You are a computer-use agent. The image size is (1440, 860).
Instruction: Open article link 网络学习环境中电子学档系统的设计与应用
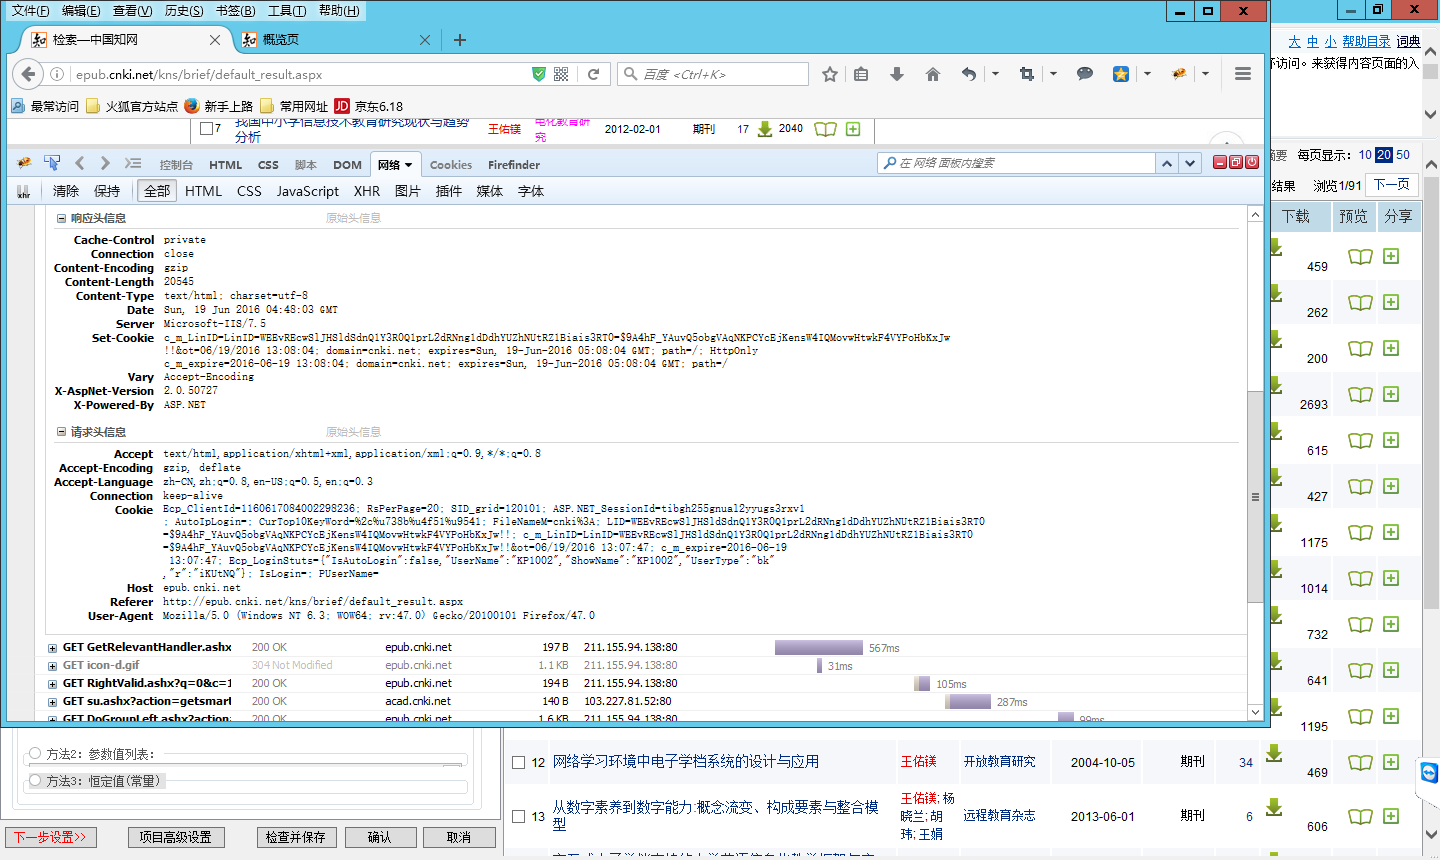[x=686, y=762]
